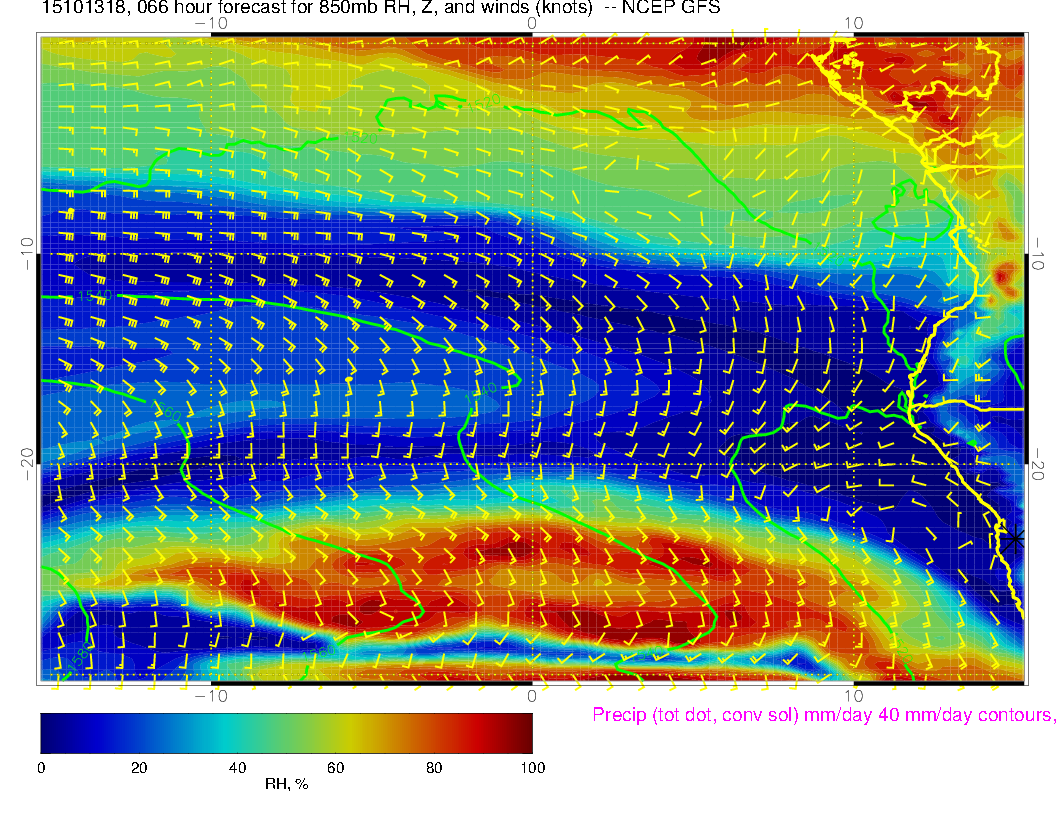The image size is (1056, 816).
Task: Click the NCEP GFS forecast title text
Action: pos(381,7)
